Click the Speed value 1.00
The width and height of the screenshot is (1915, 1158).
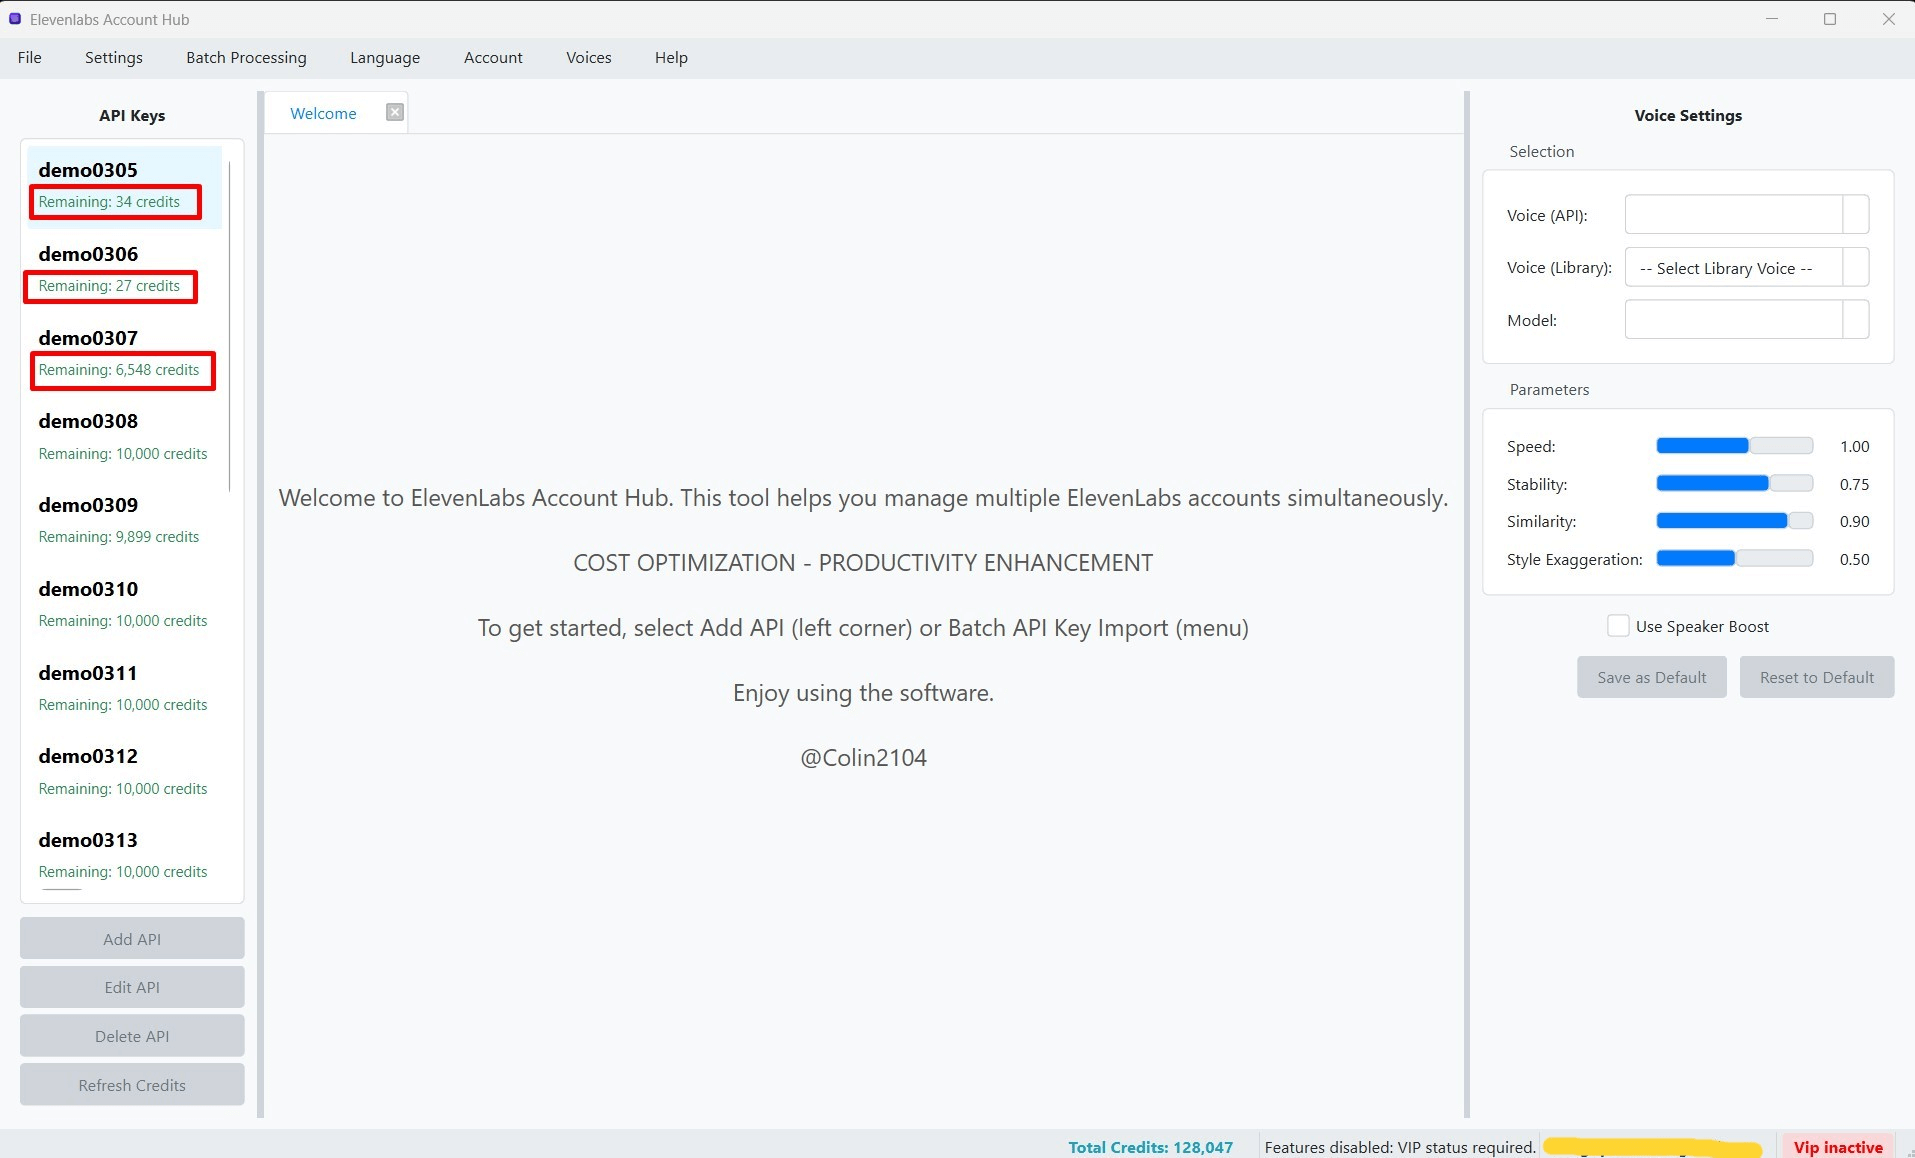pyautogui.click(x=1854, y=446)
